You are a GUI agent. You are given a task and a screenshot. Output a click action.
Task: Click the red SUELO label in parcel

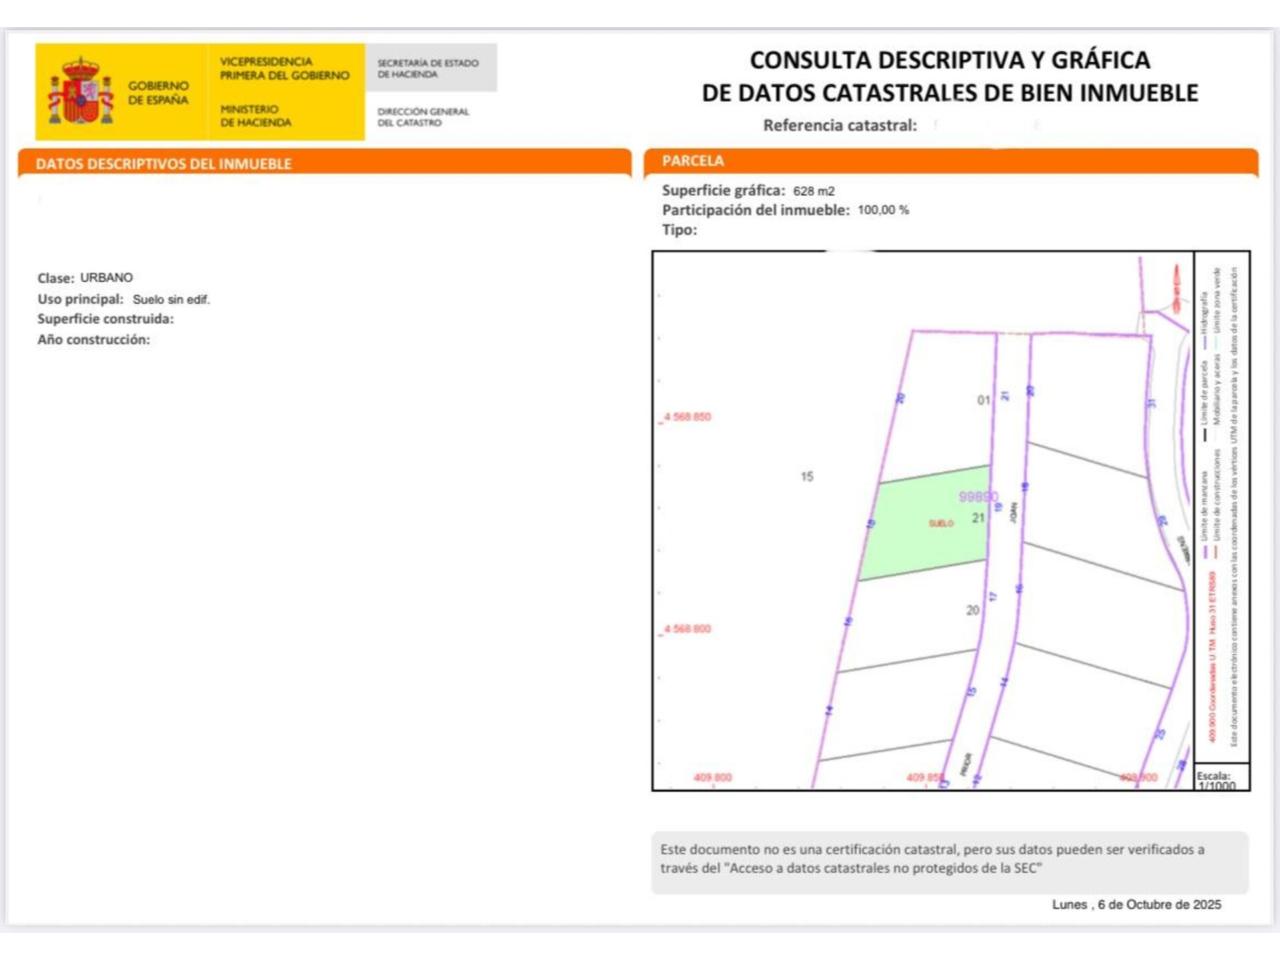point(941,523)
